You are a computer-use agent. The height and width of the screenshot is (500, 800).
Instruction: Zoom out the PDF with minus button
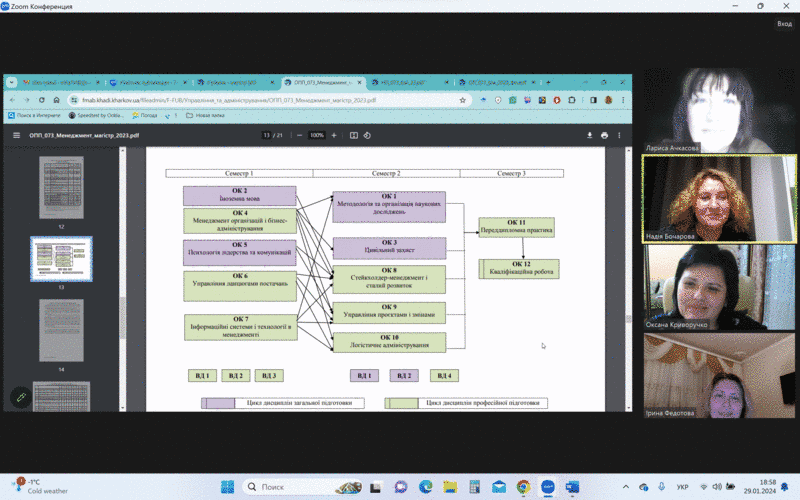[300, 135]
